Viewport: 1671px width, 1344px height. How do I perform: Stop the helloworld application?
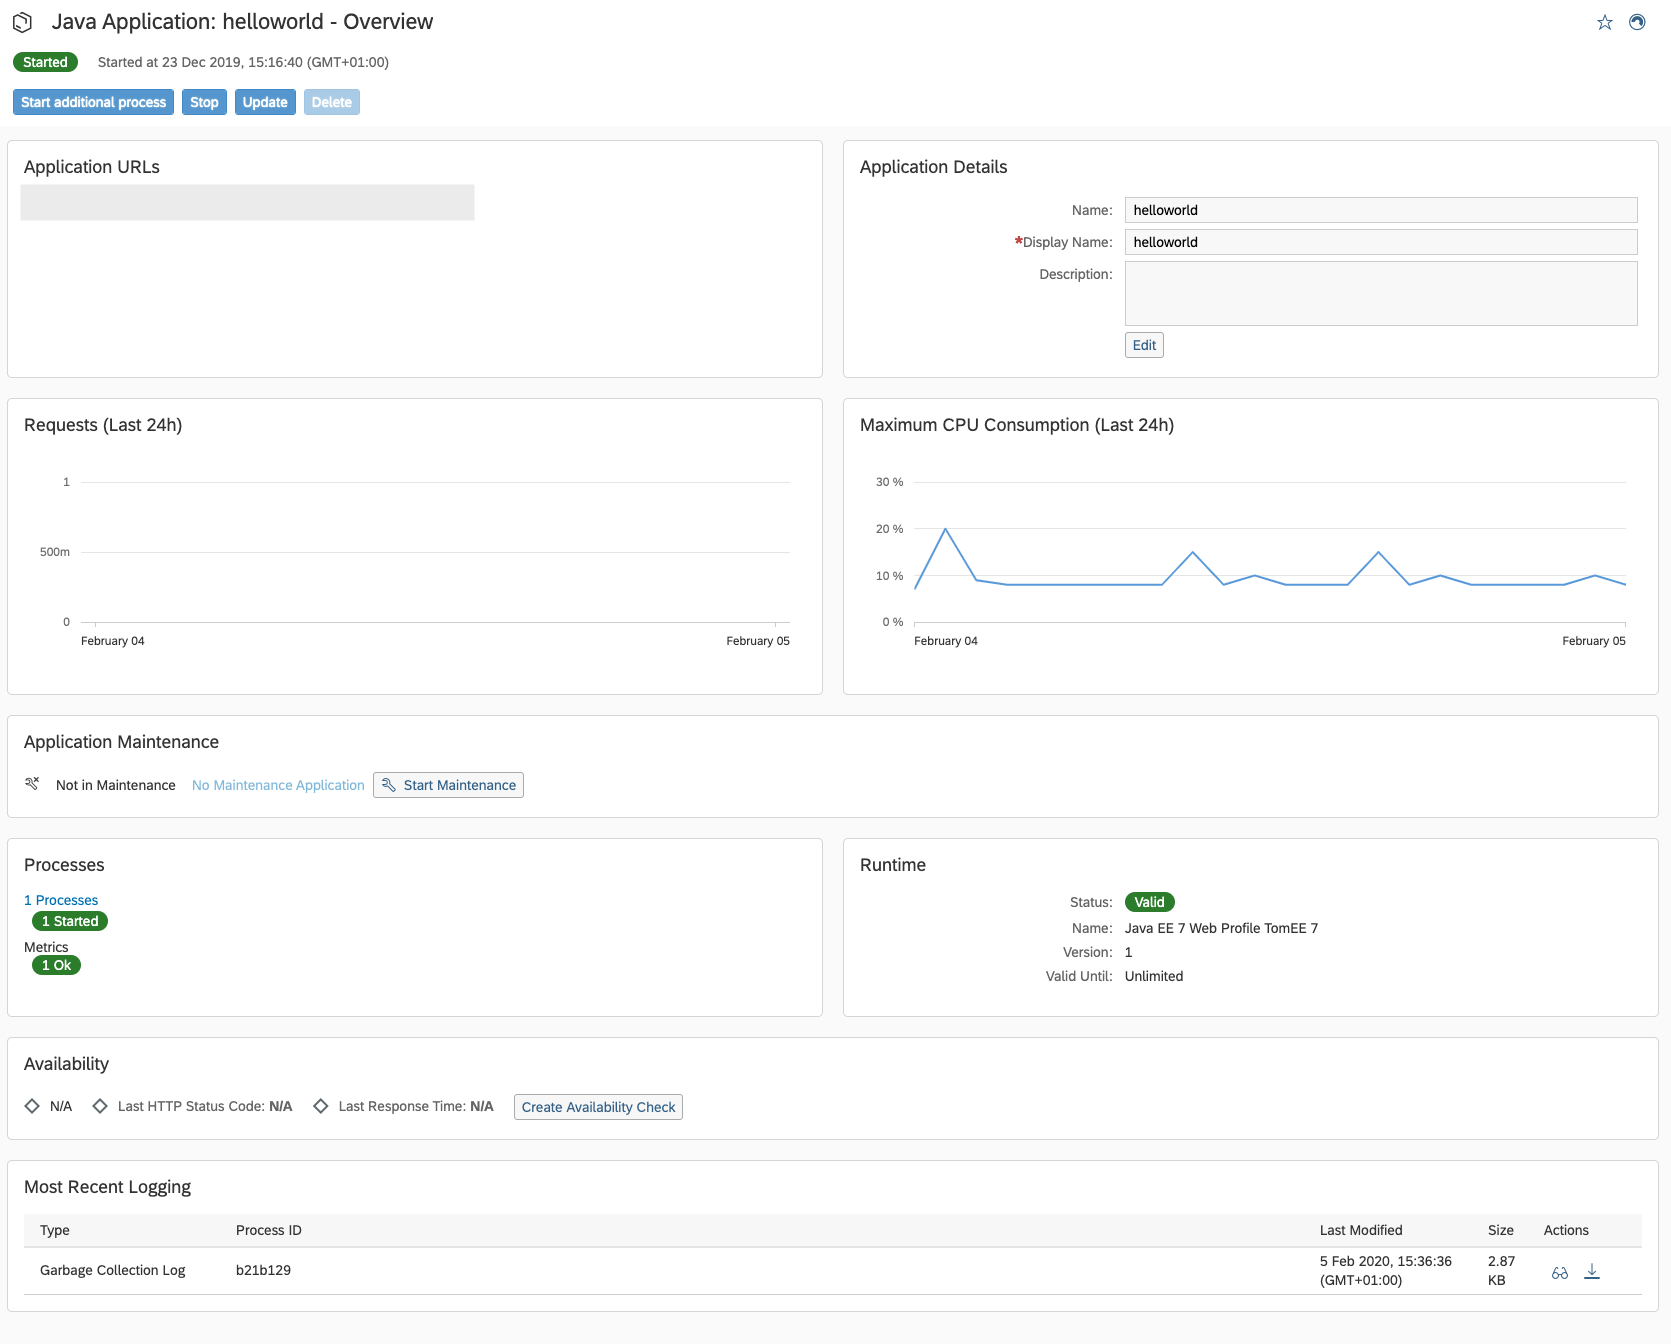[x=204, y=101]
